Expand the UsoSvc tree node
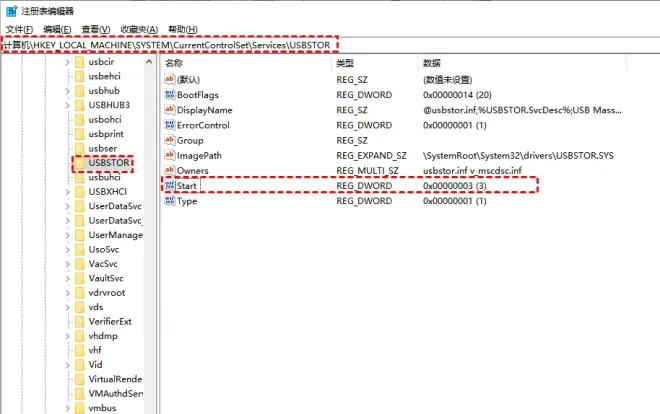Viewport: 660px width, 414px height. point(67,249)
